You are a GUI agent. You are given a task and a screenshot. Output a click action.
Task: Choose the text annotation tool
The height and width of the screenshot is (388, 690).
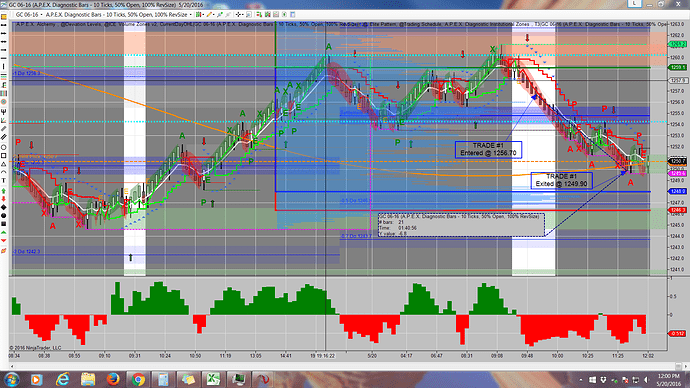click(4, 180)
